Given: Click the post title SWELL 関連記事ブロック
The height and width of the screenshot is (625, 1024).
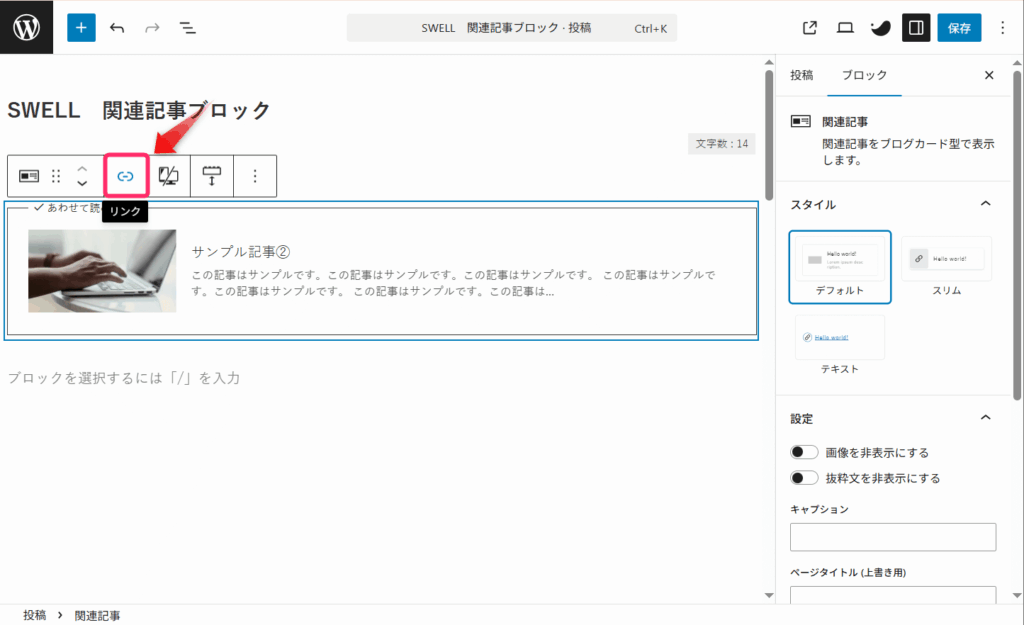Looking at the screenshot, I should tap(138, 110).
